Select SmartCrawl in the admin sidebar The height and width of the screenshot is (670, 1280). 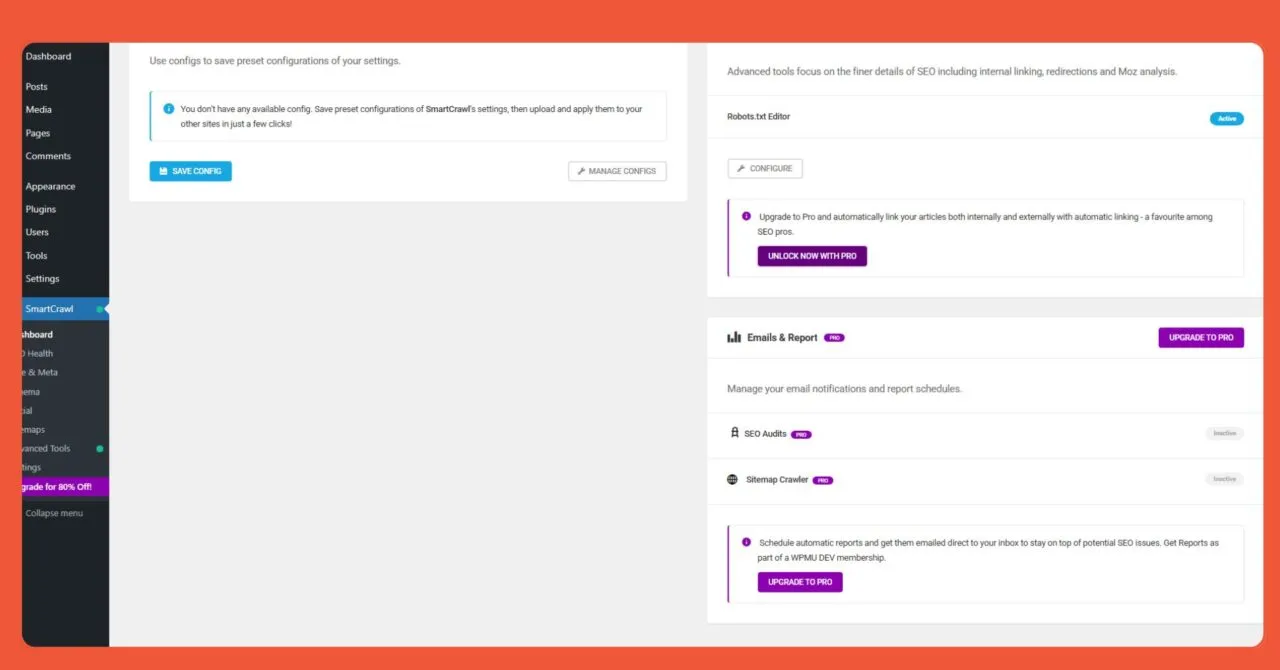48,308
